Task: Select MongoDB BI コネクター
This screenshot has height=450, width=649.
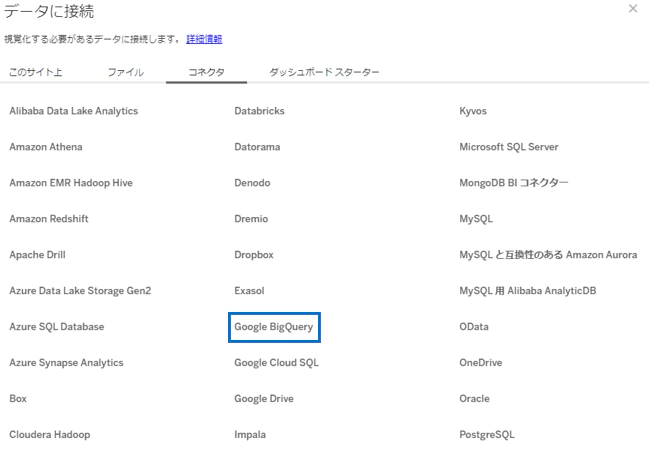Action: 514,183
